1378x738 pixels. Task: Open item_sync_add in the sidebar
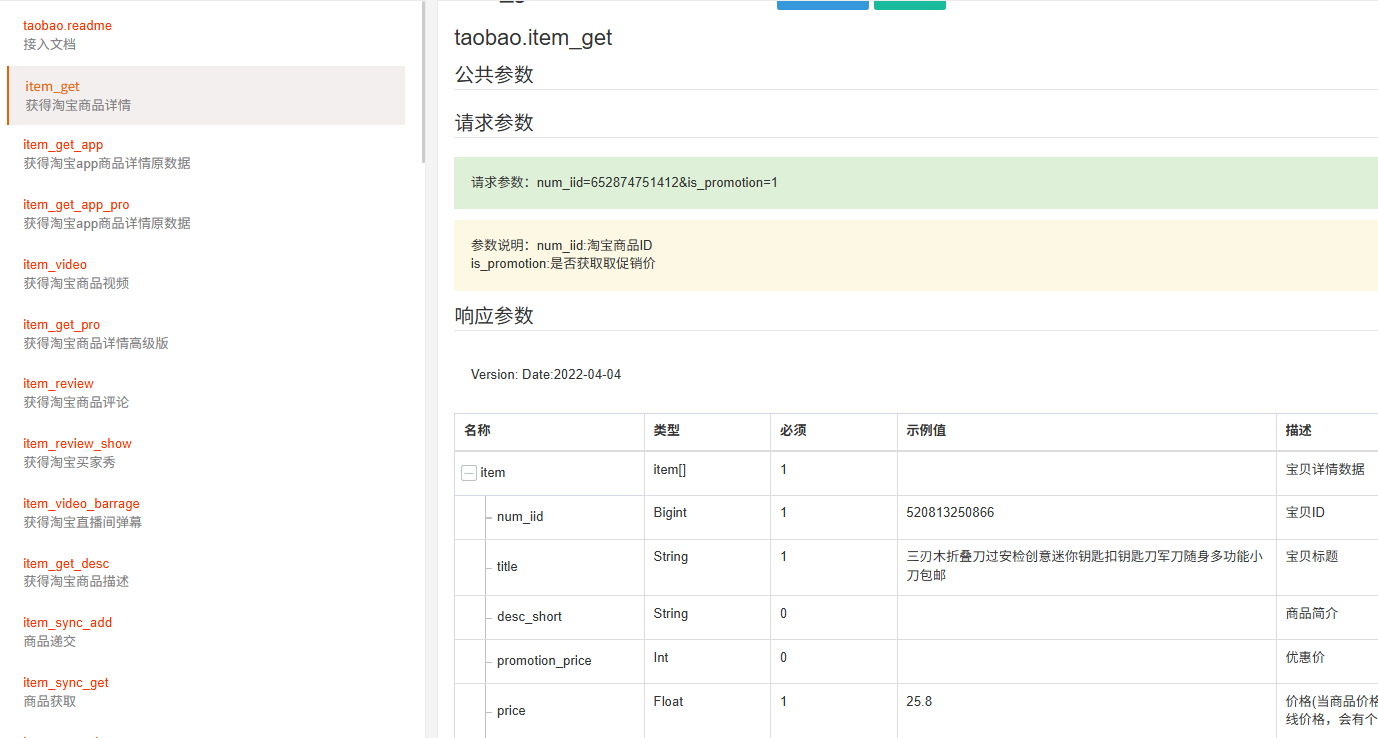click(x=68, y=623)
